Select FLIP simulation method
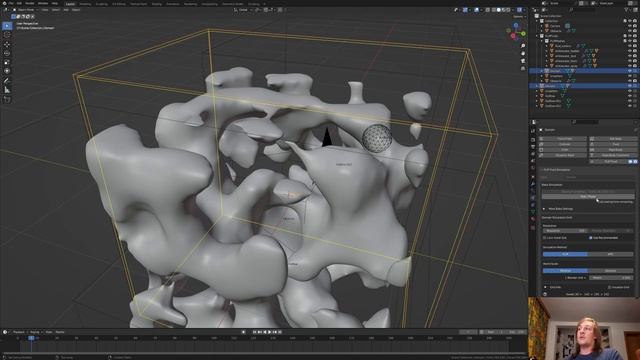This screenshot has height=360, width=640. pos(565,254)
